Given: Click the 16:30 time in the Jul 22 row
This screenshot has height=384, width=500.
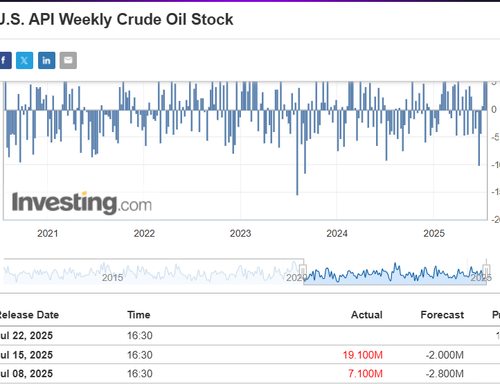Looking at the screenshot, I should [140, 335].
